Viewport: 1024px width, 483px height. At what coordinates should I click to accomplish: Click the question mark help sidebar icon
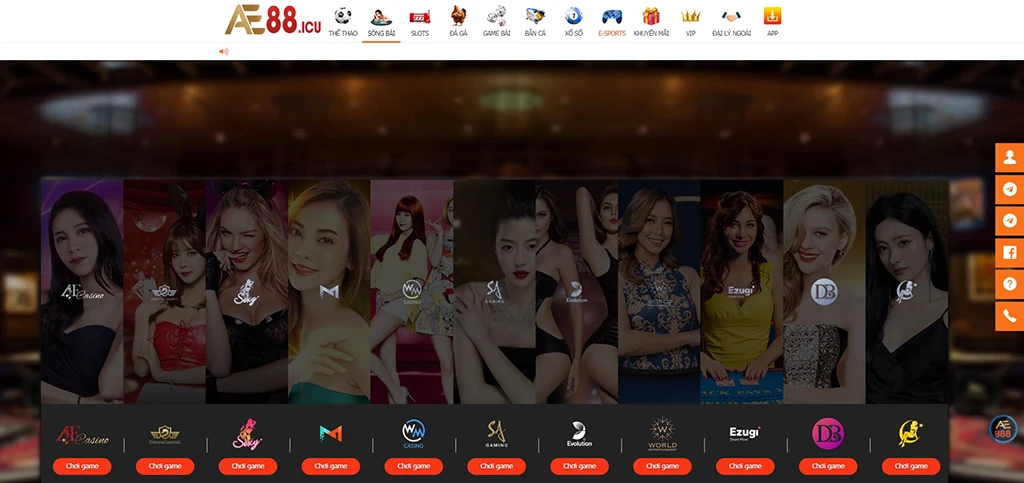[x=1009, y=284]
